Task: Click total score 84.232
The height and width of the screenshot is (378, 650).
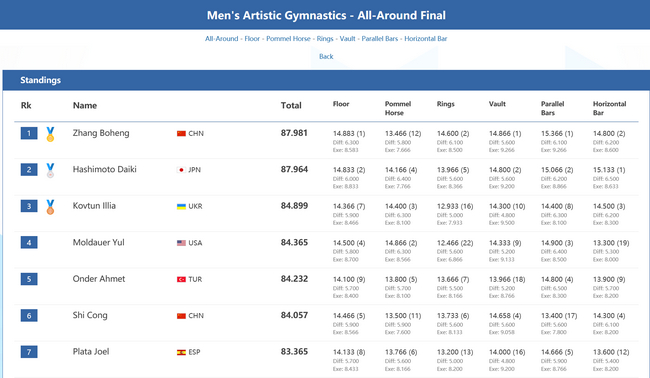Action: (294, 279)
